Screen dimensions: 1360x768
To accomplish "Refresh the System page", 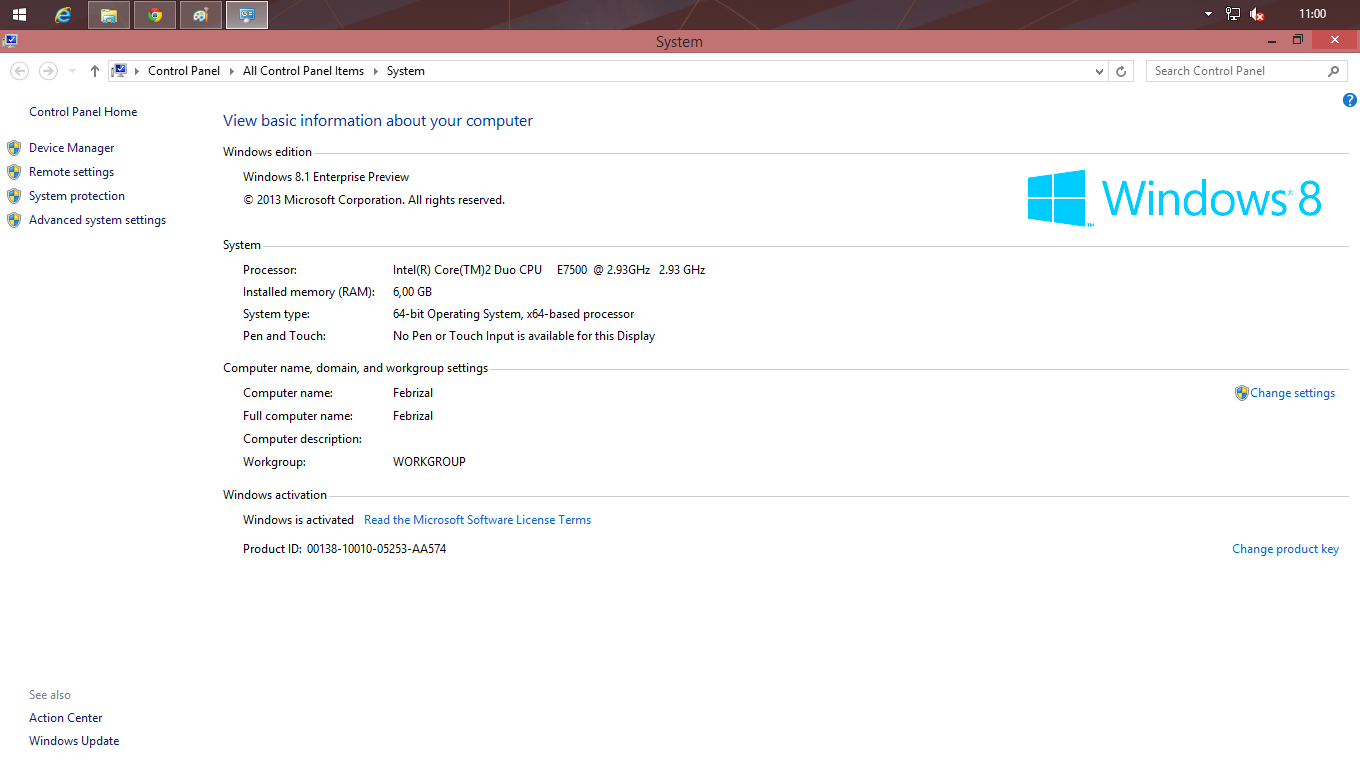I will tap(1121, 71).
